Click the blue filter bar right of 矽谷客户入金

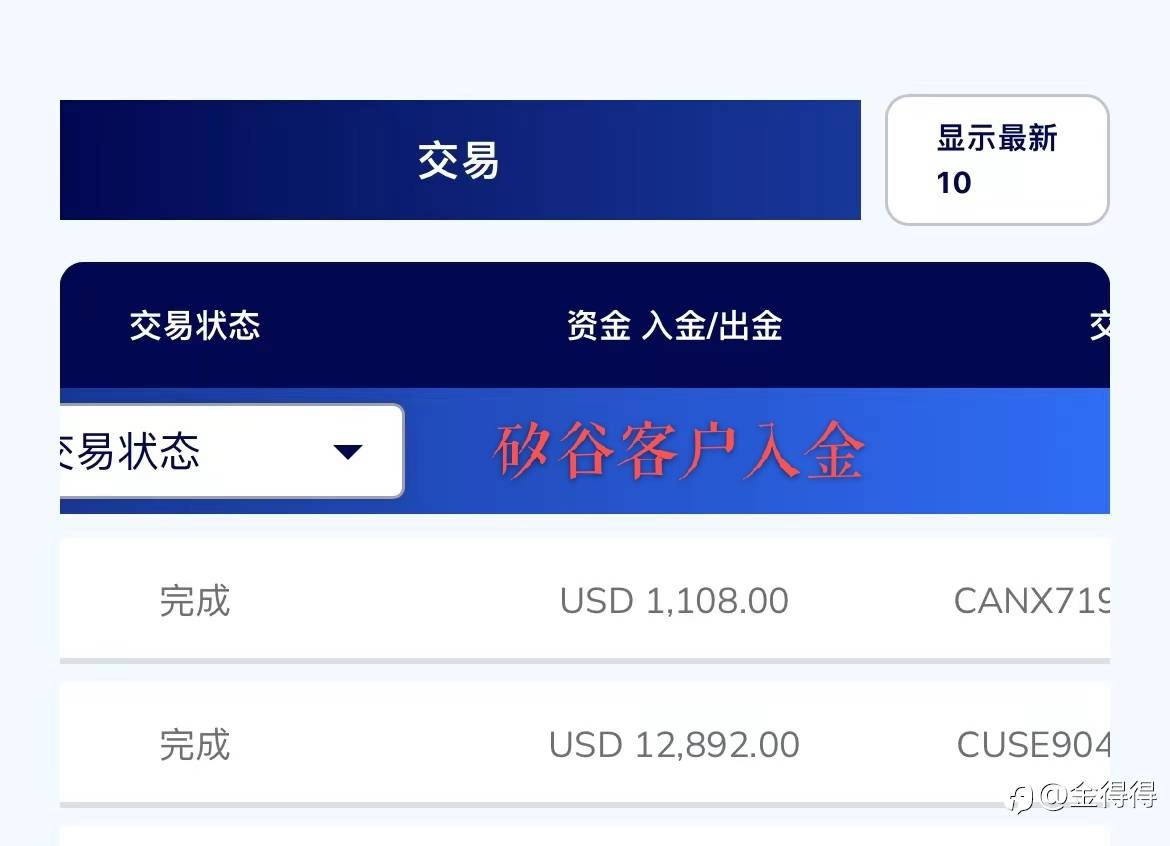coord(990,452)
